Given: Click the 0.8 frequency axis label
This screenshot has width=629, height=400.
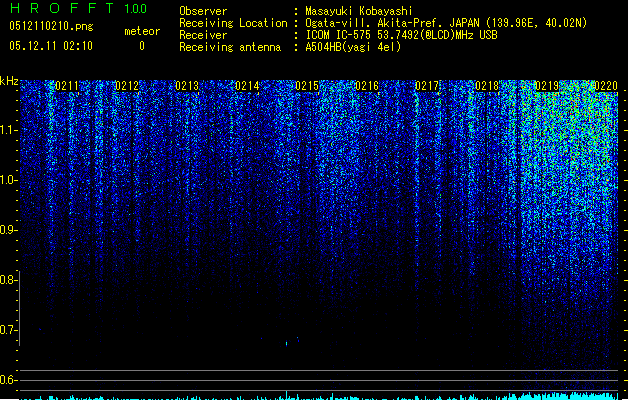Looking at the screenshot, I should pos(8,280).
